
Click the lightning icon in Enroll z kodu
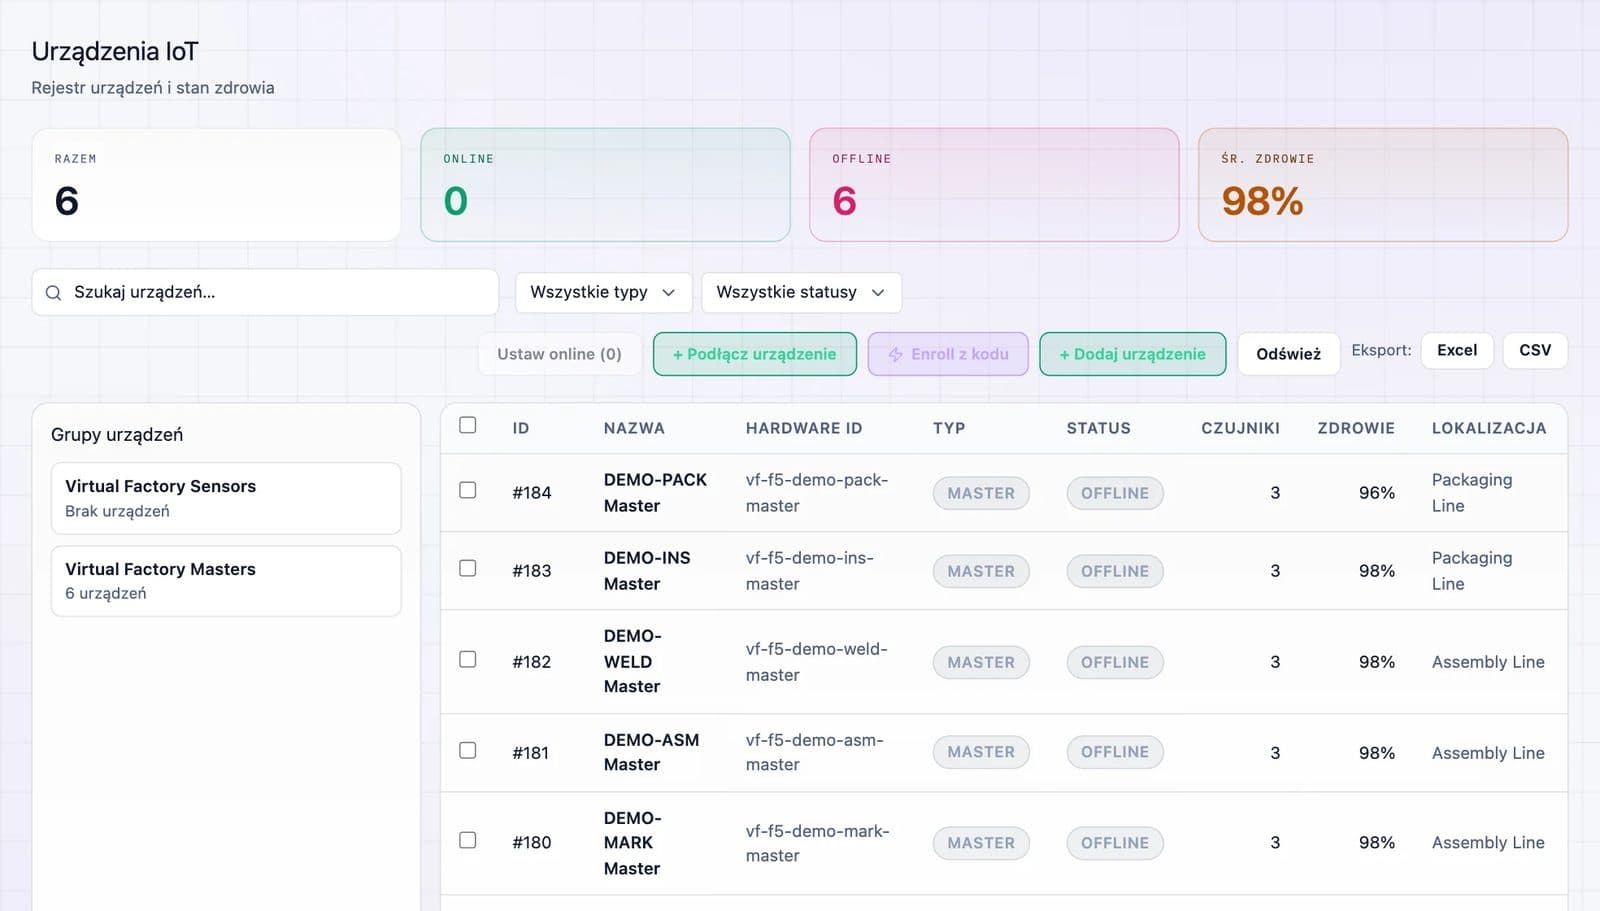click(x=895, y=354)
